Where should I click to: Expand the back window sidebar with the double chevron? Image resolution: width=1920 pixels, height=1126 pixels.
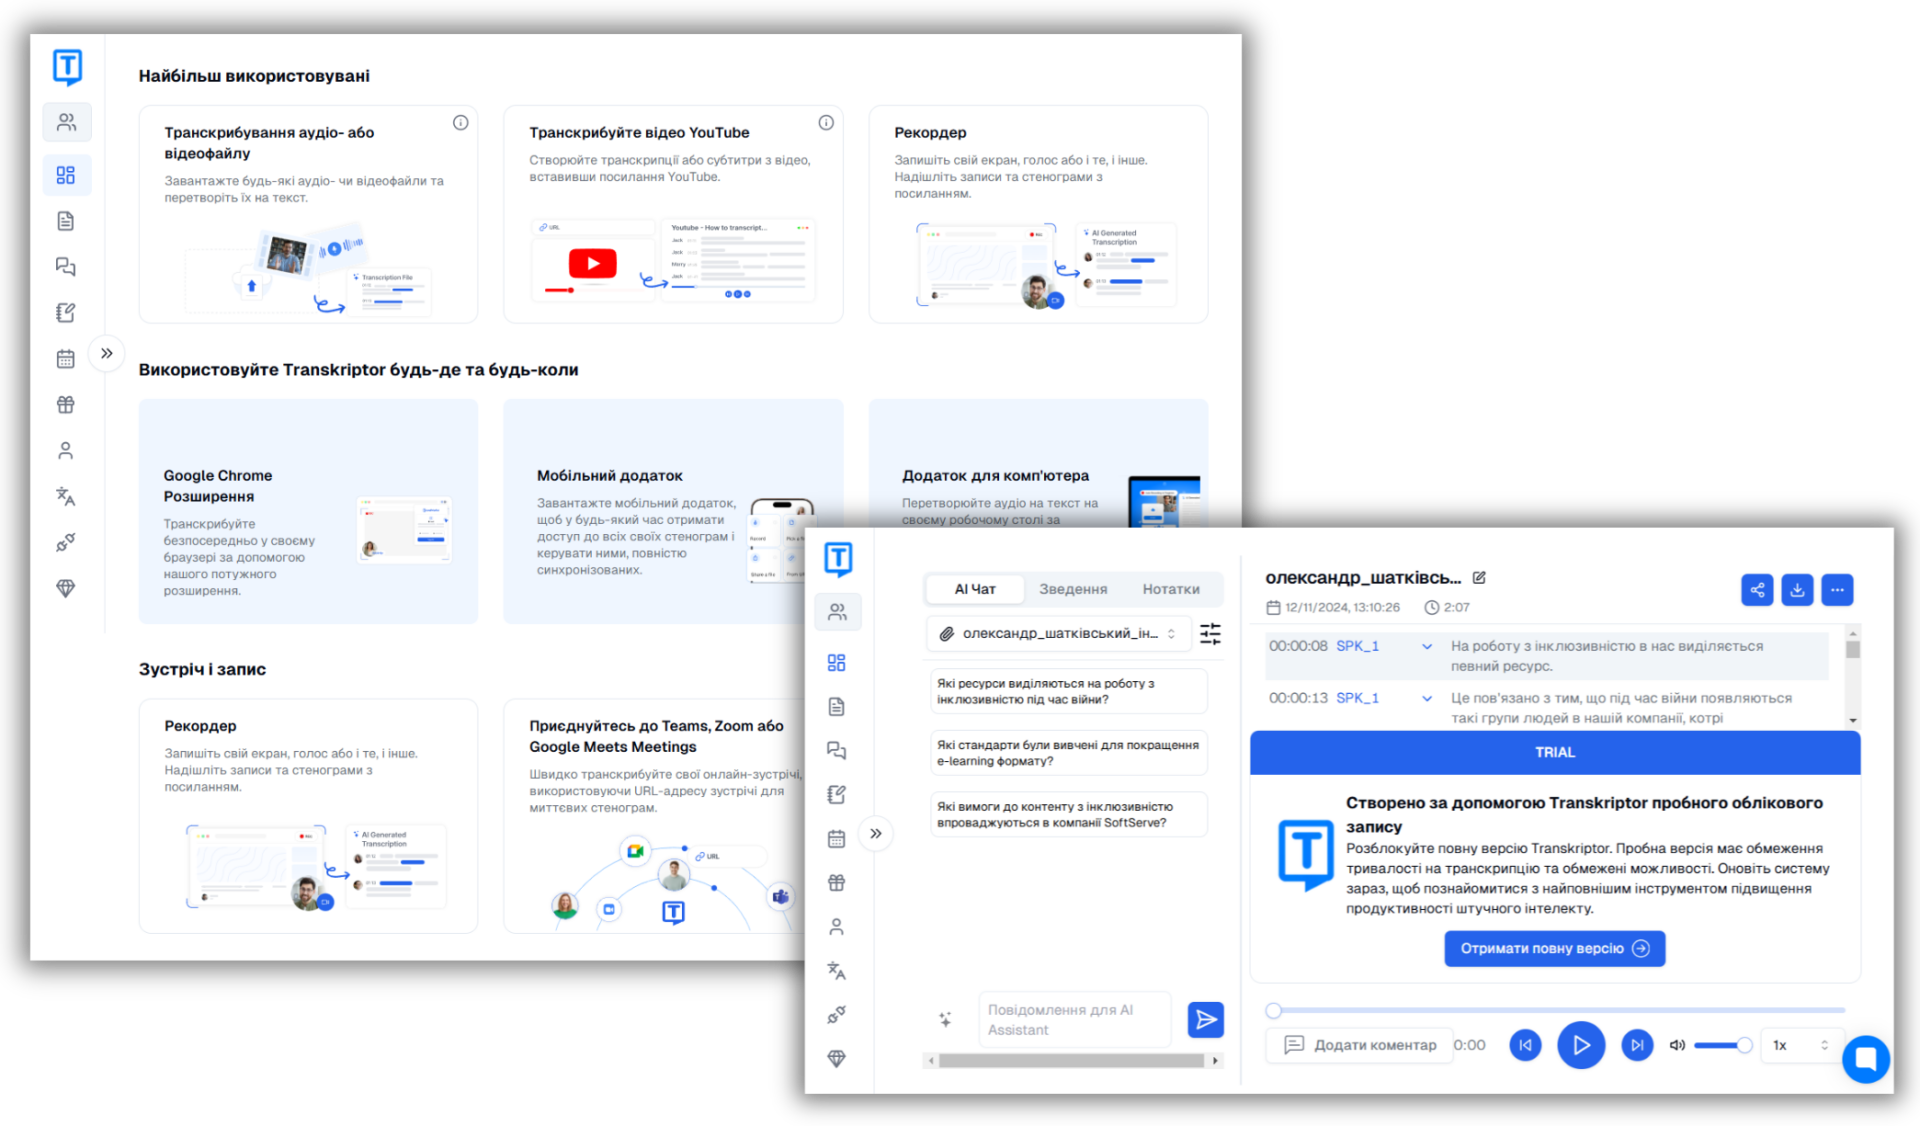pyautogui.click(x=107, y=353)
